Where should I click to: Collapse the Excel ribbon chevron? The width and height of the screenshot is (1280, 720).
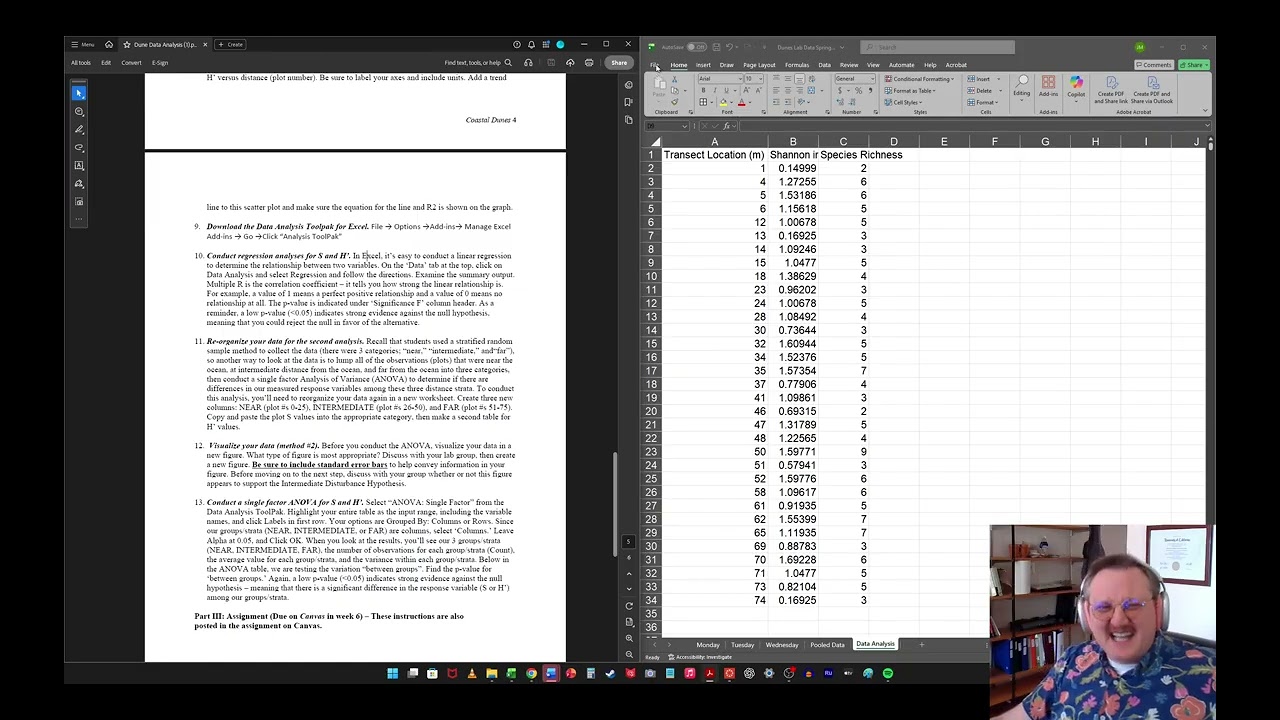point(1205,110)
